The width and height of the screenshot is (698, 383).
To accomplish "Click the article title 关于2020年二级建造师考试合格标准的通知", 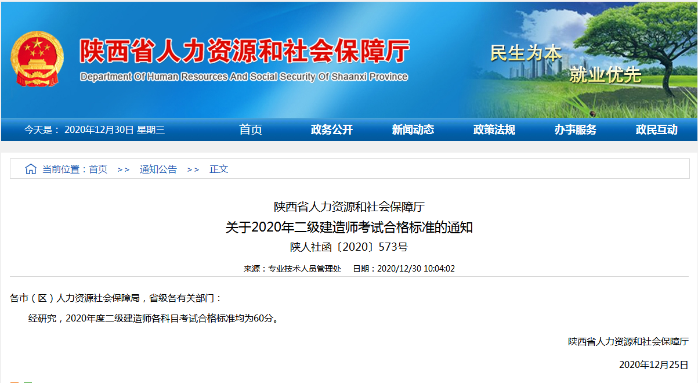I will point(349,228).
